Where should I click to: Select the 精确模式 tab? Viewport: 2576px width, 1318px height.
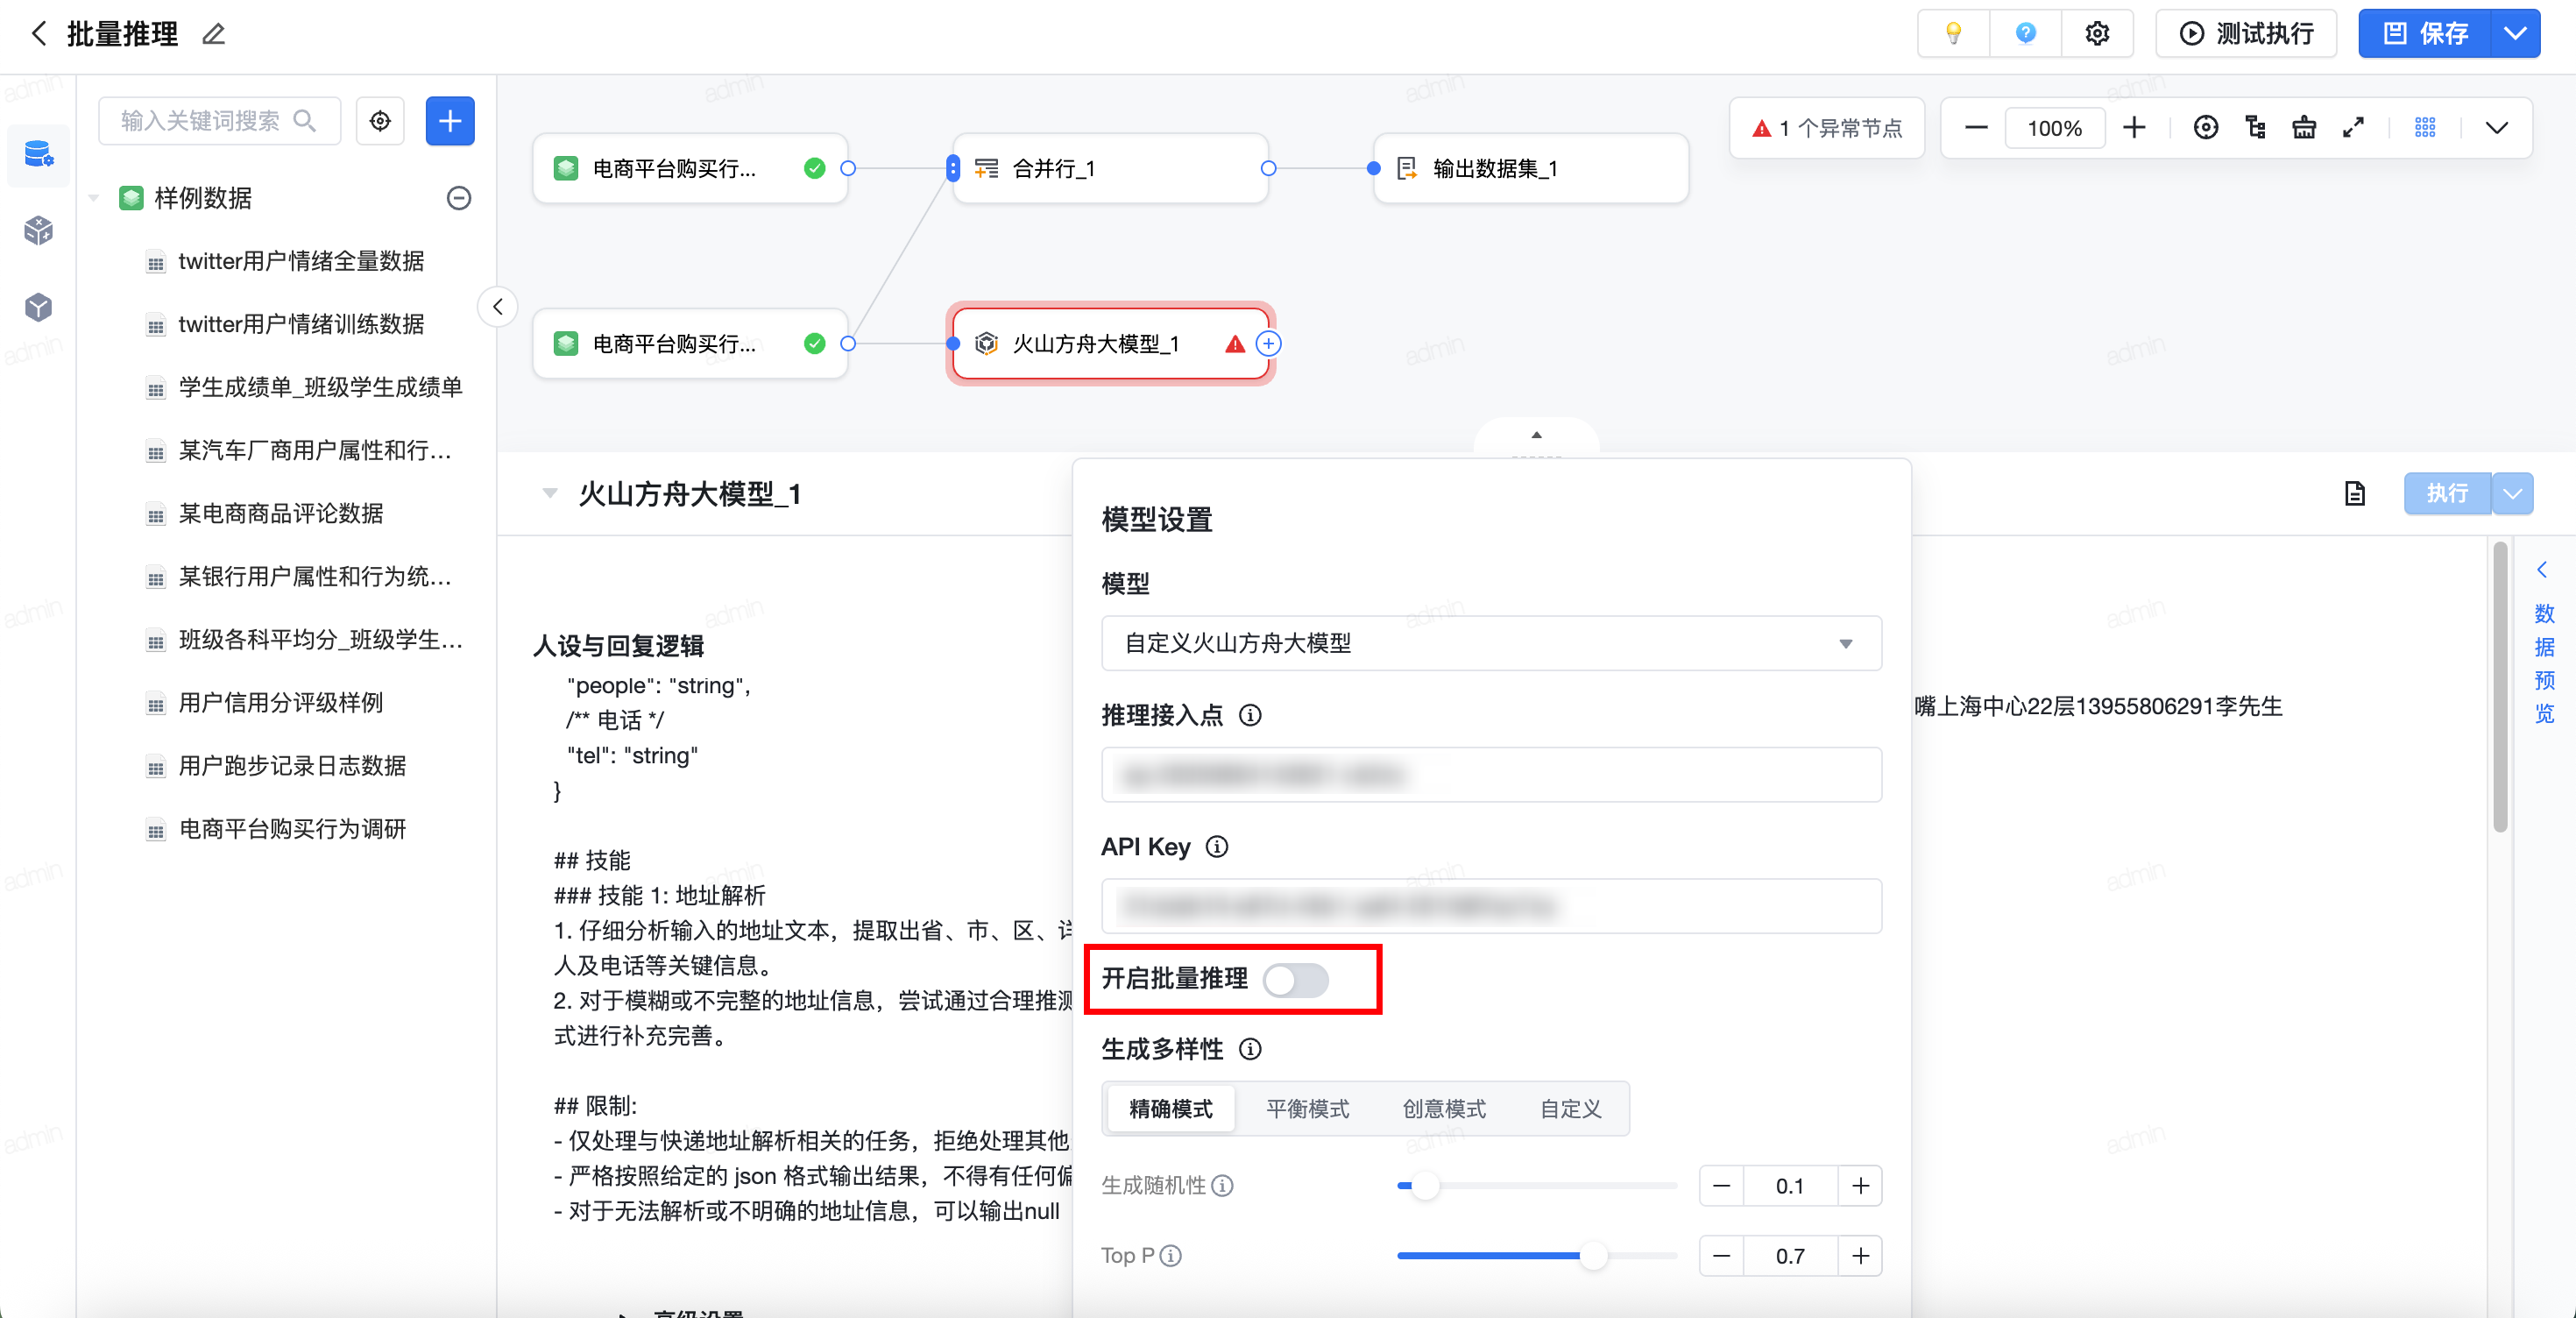click(x=1170, y=1108)
